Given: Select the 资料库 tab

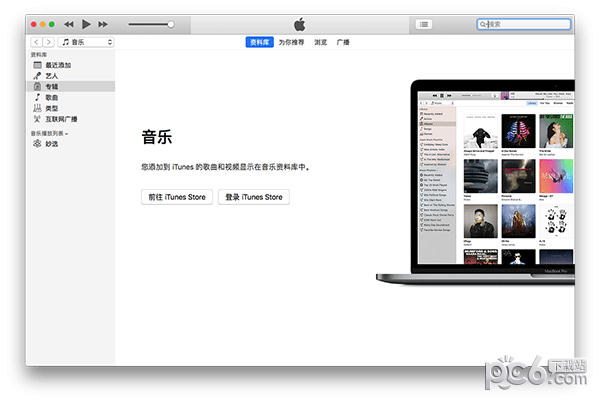Looking at the screenshot, I should point(259,42).
